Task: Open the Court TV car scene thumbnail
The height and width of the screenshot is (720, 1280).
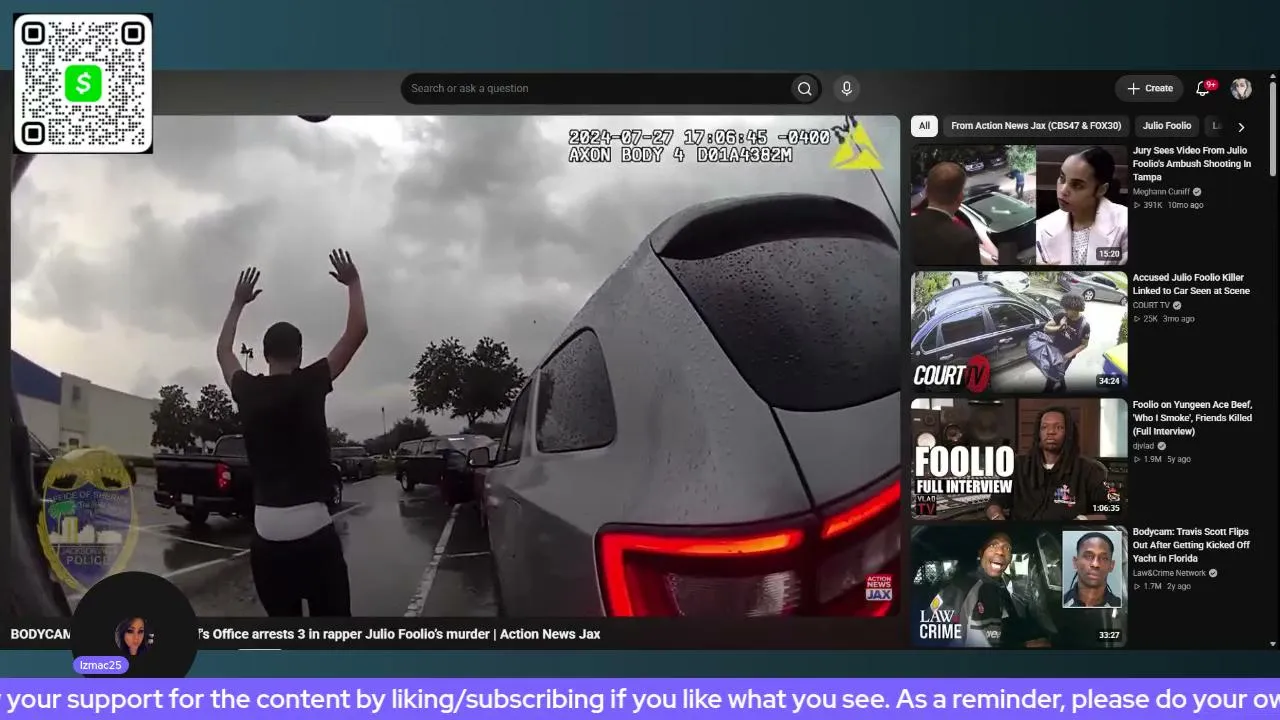Action: click(x=1019, y=332)
